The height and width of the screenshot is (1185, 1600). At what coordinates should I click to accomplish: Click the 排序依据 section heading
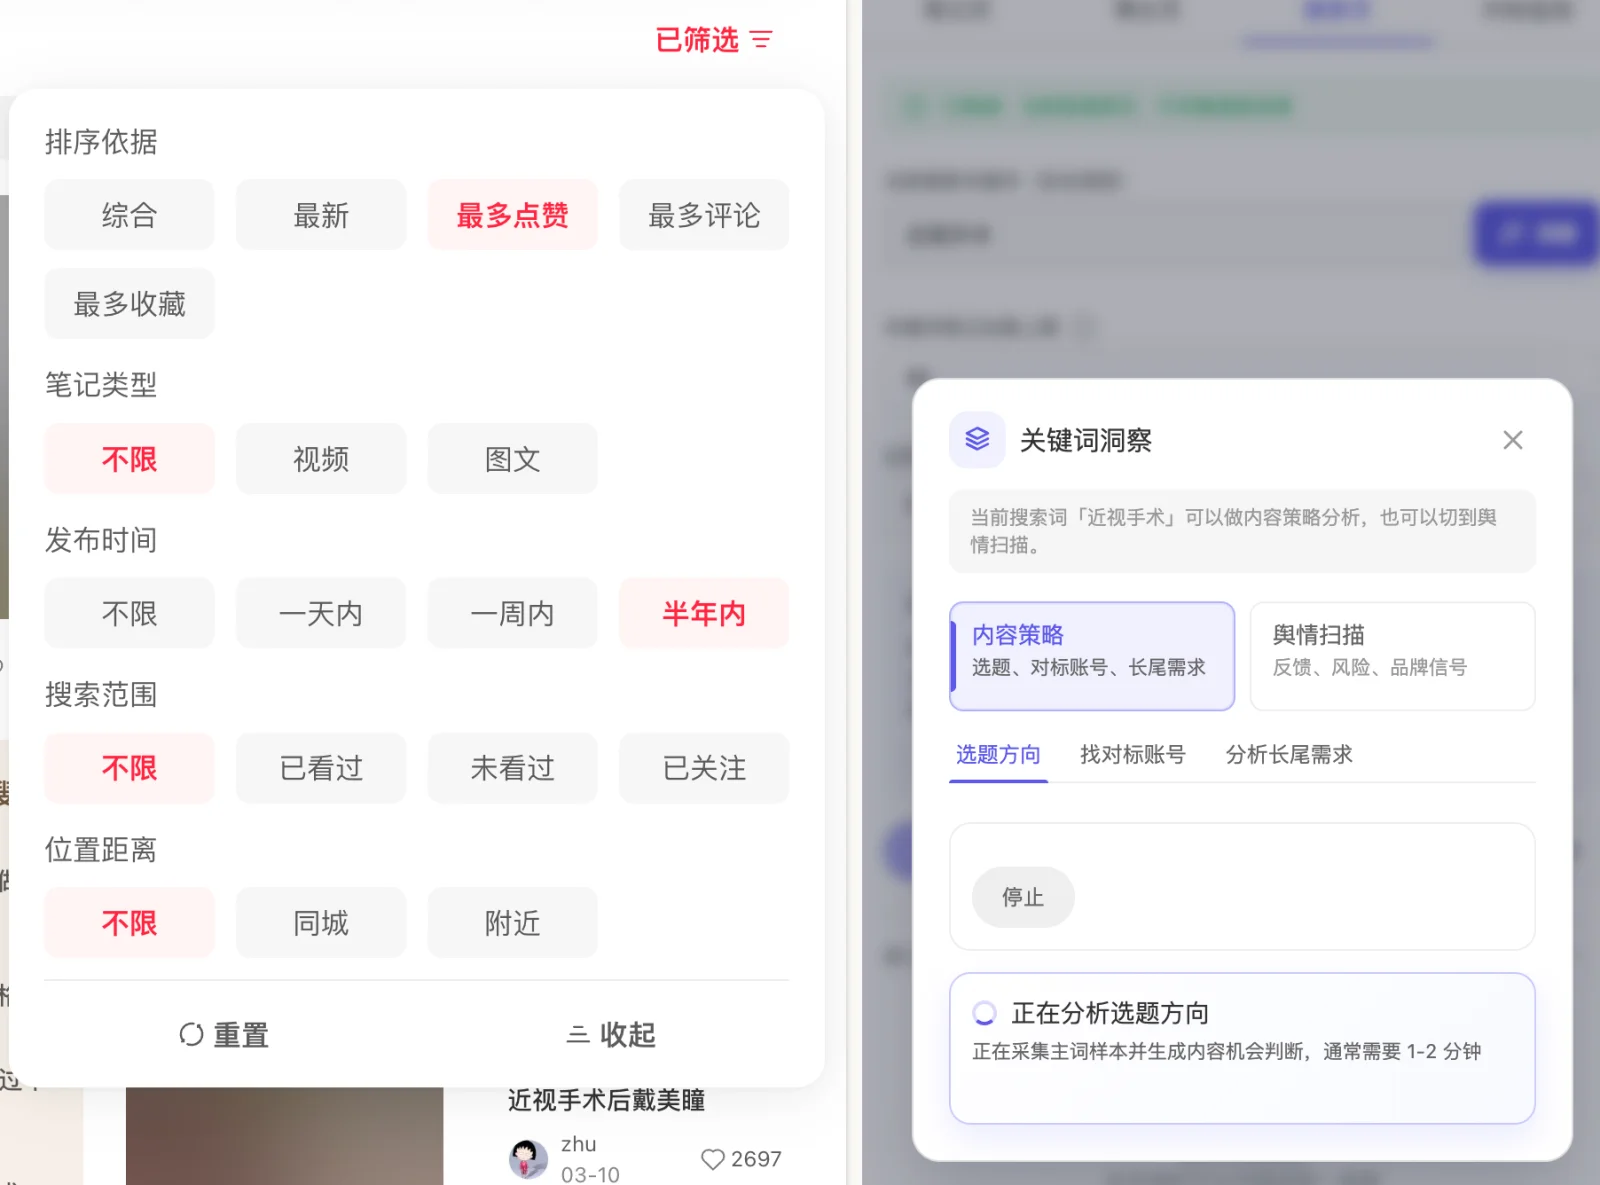click(x=101, y=142)
